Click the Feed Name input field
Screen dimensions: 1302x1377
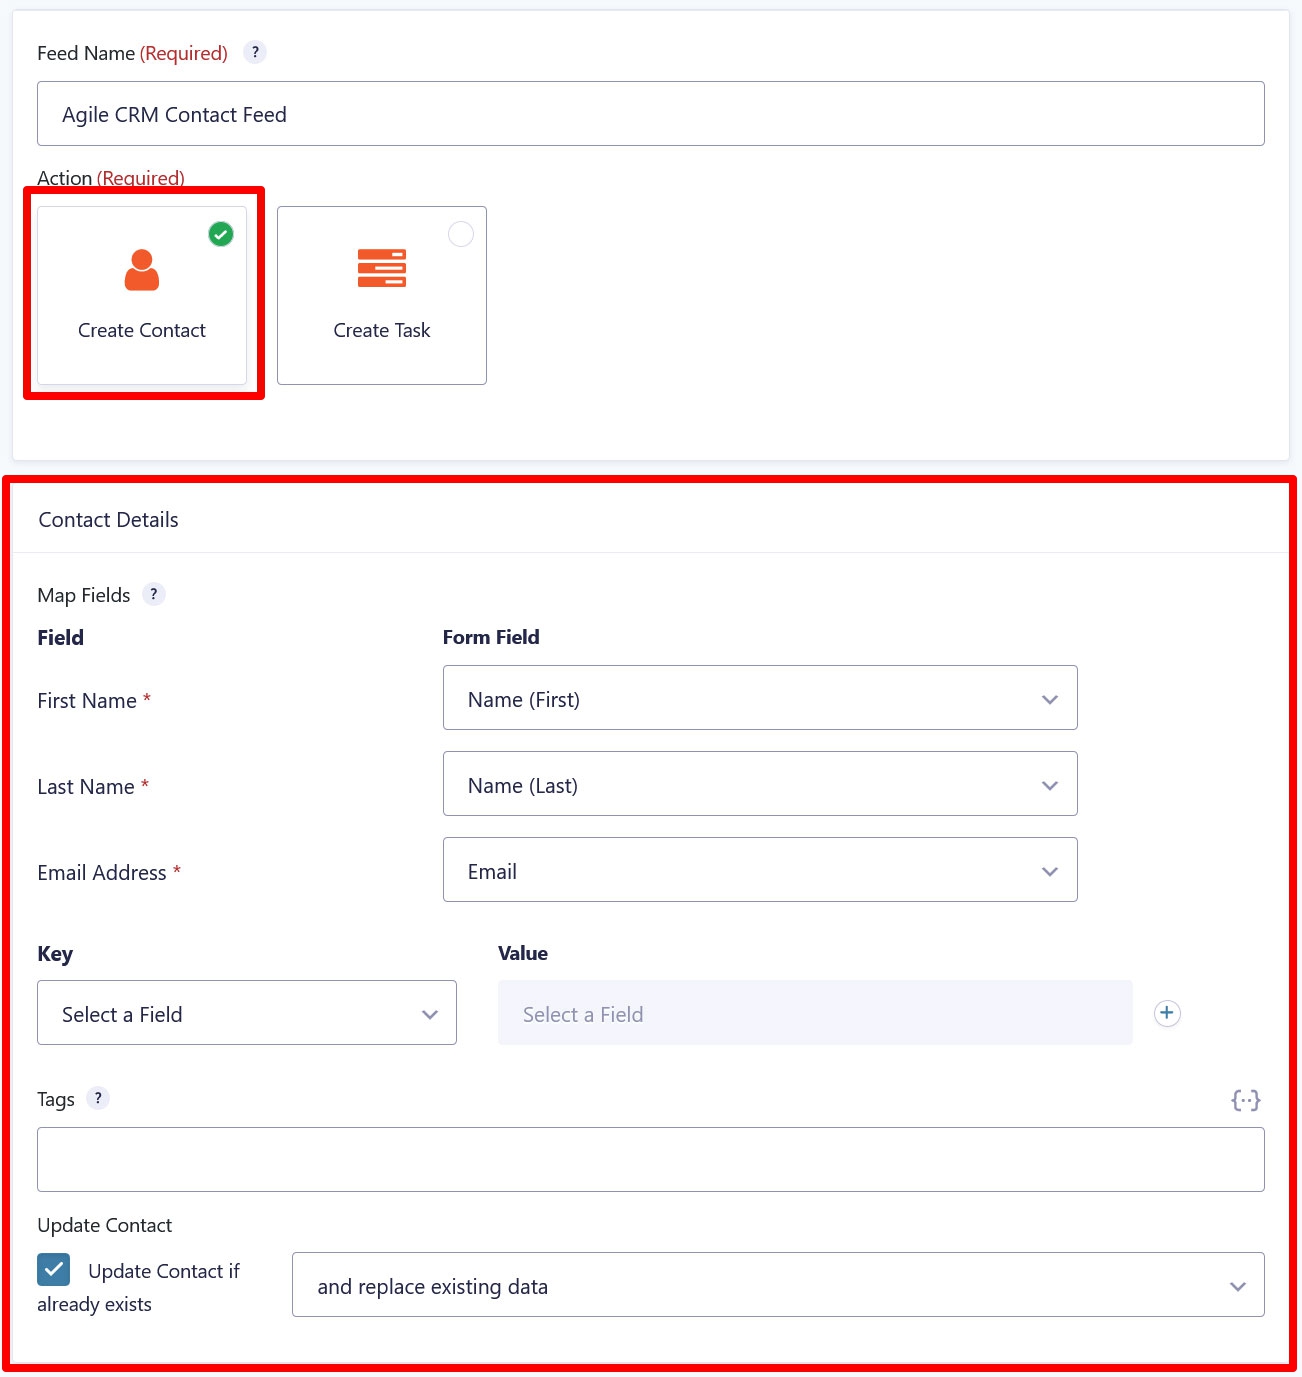click(x=651, y=114)
